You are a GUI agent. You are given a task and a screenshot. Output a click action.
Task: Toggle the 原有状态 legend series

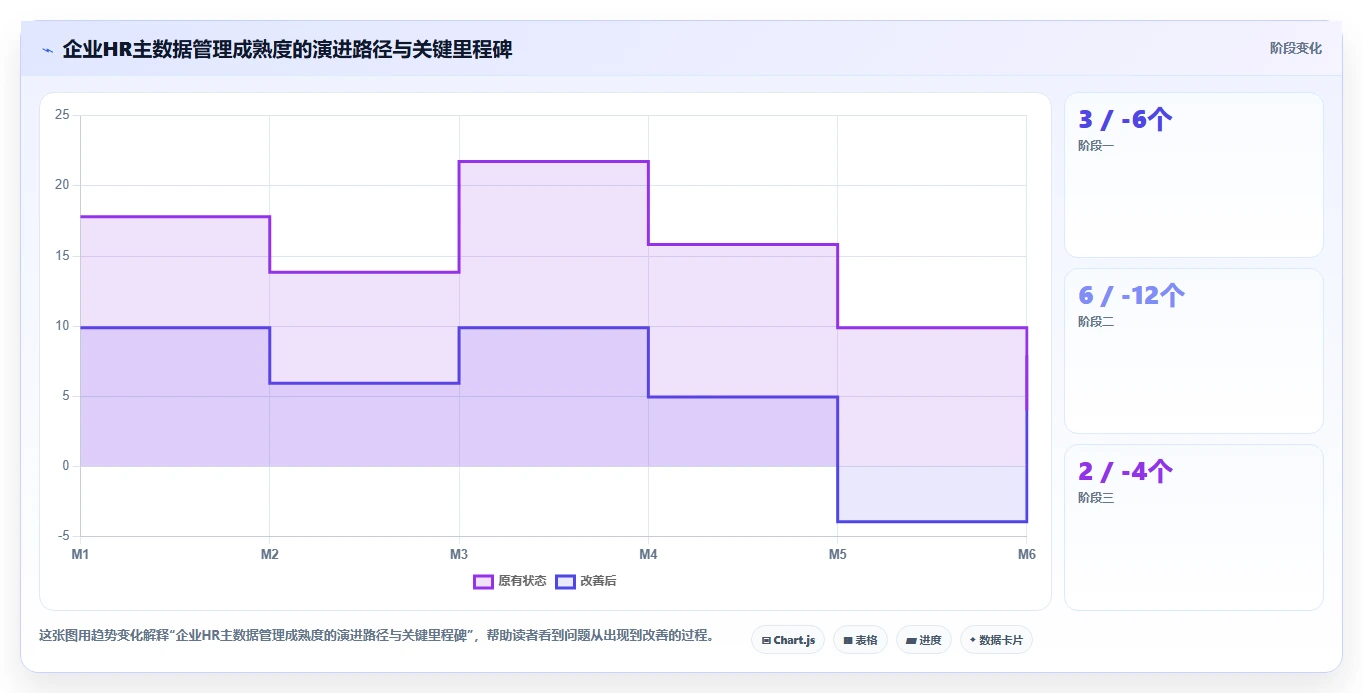[x=510, y=581]
